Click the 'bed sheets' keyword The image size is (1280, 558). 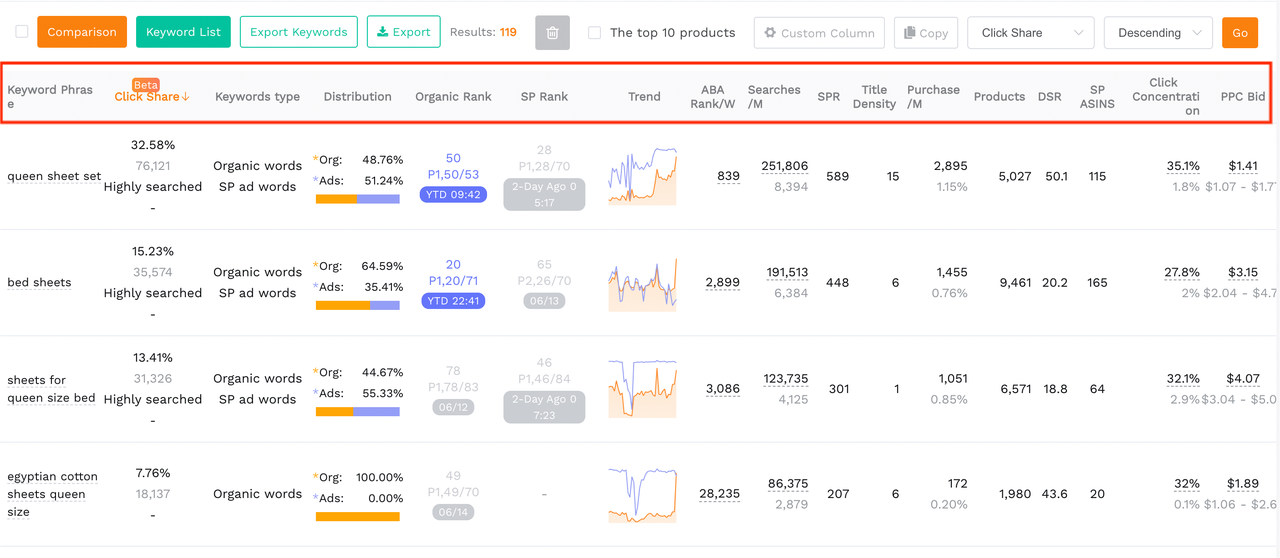coord(39,282)
